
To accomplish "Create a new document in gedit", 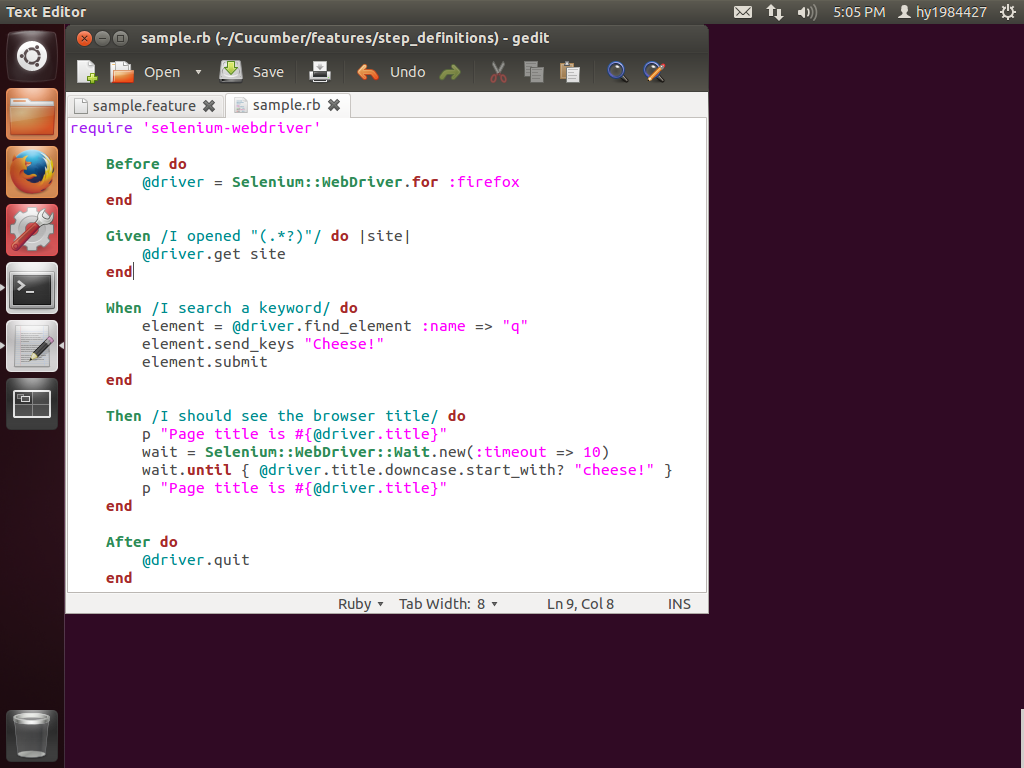I will [x=87, y=72].
